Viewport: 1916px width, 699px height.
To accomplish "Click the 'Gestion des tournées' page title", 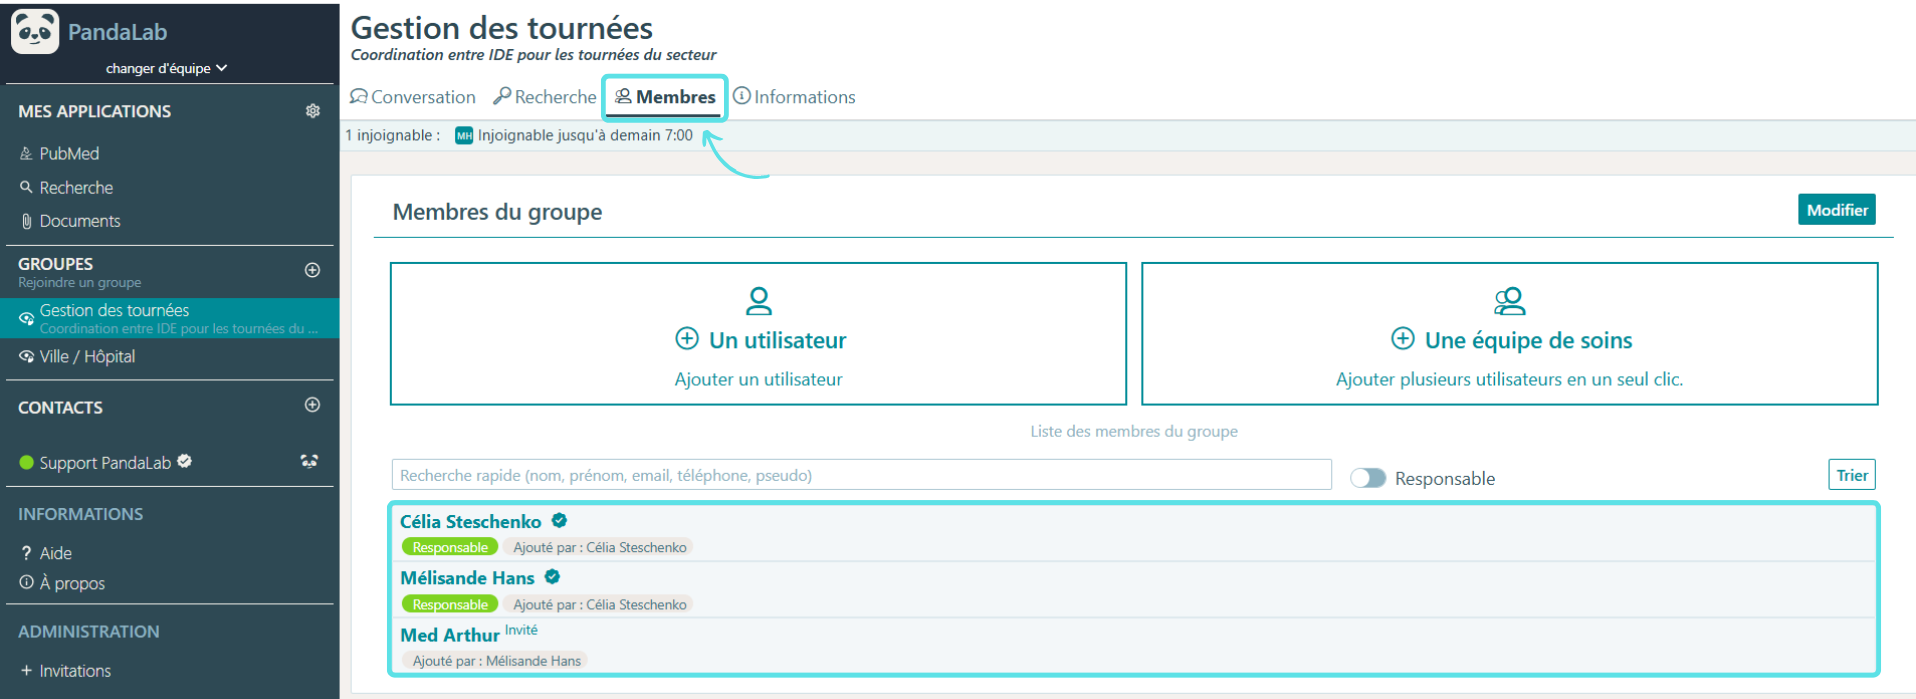I will pos(502,28).
